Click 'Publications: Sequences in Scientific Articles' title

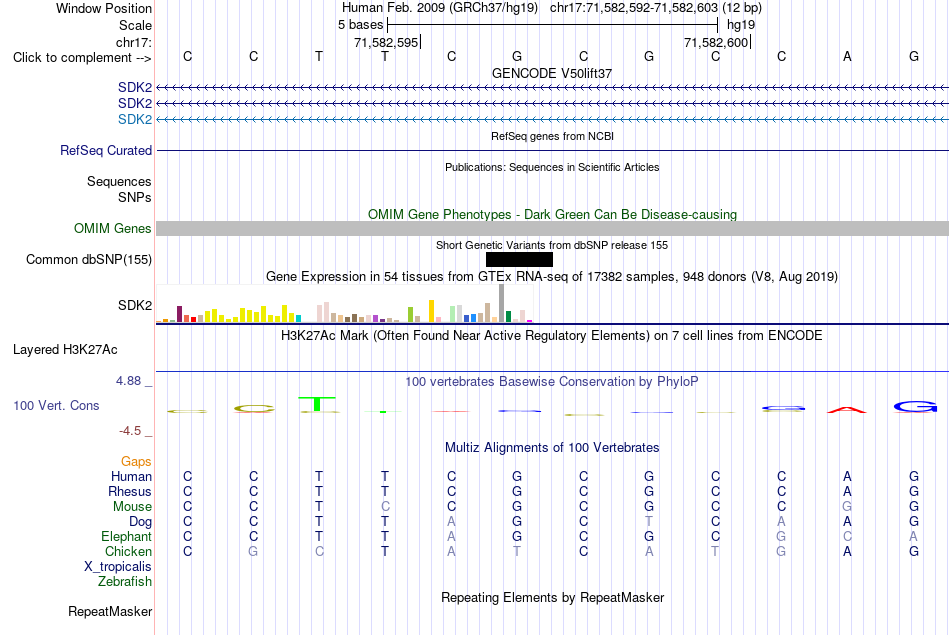[x=552, y=167]
